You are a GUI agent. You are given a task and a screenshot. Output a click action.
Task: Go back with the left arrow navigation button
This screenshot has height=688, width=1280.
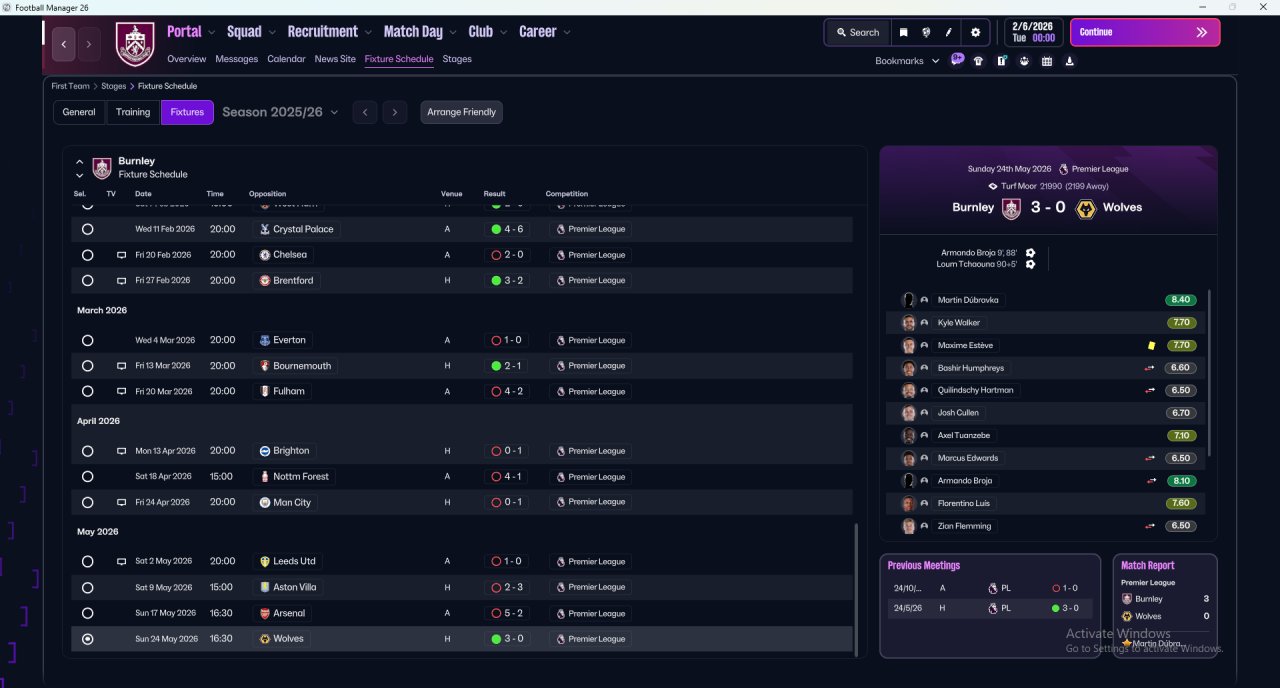coord(64,44)
